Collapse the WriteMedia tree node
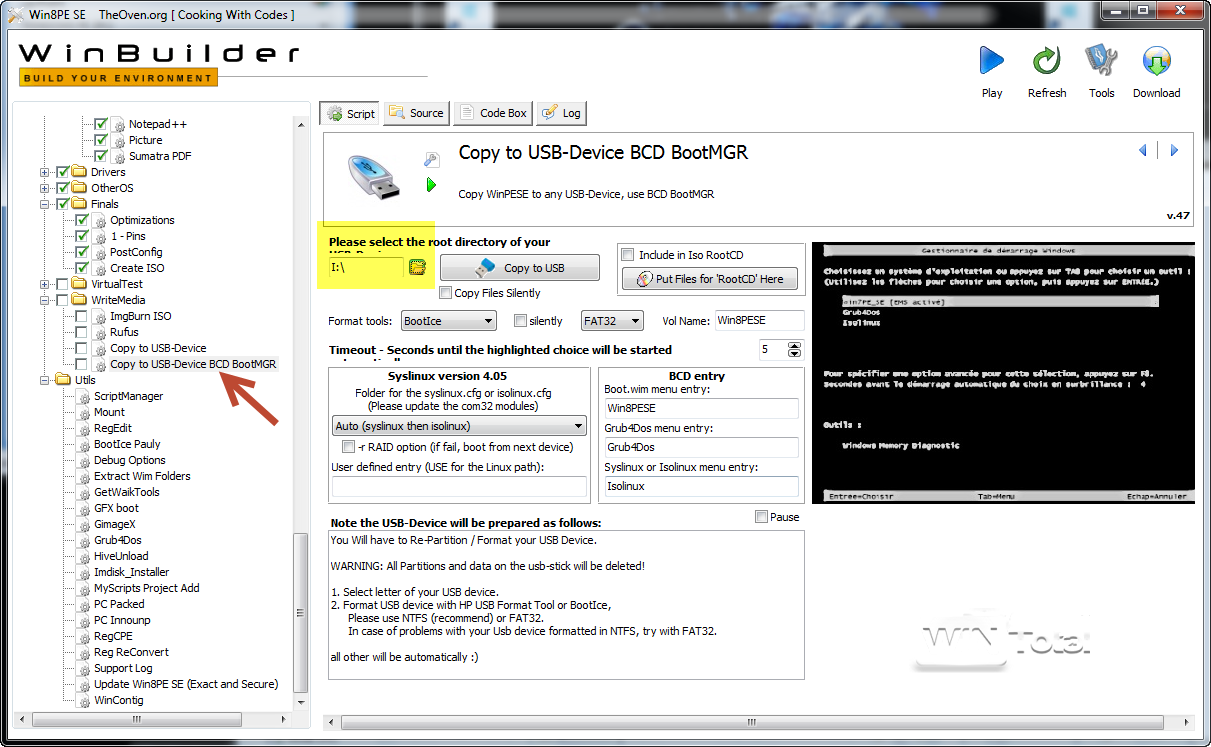Image resolution: width=1211 pixels, height=747 pixels. [x=45, y=300]
